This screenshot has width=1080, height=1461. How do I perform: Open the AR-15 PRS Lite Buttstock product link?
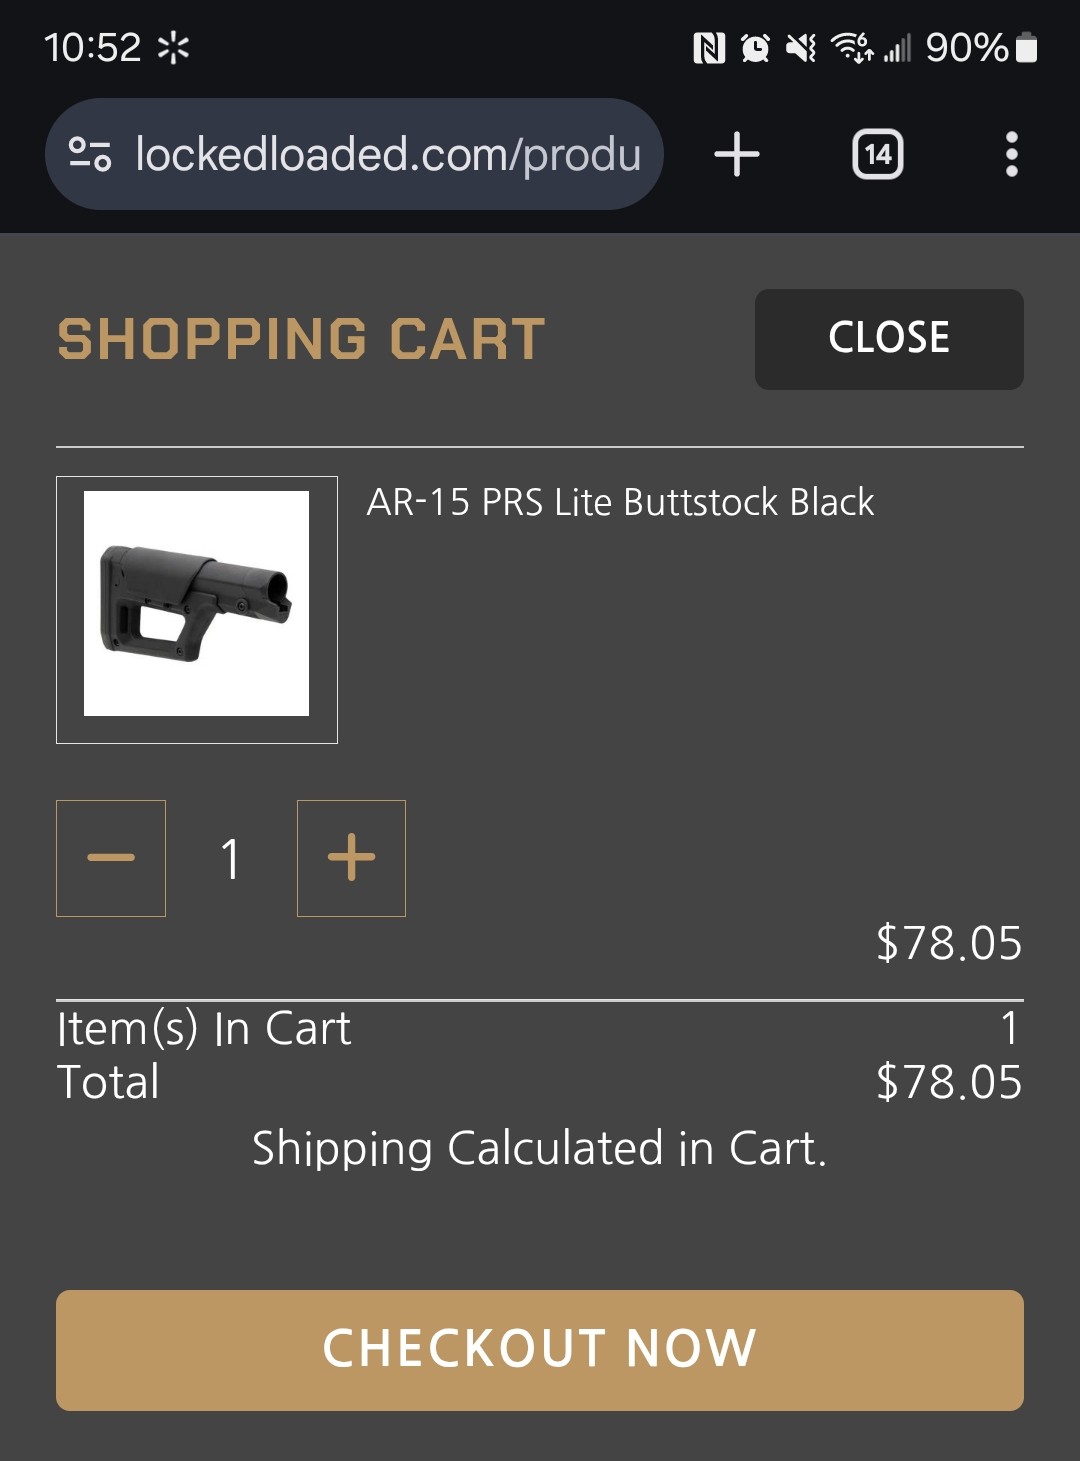click(x=620, y=502)
